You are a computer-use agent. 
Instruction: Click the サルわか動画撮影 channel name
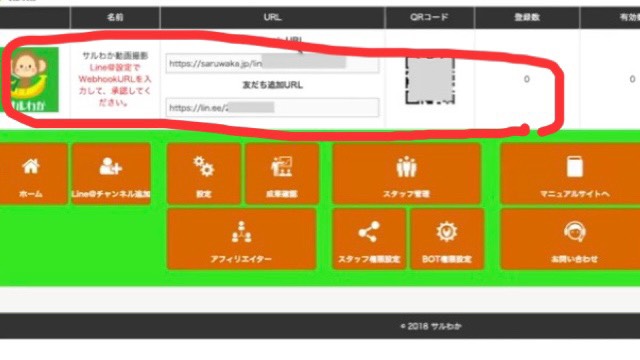[x=115, y=56]
